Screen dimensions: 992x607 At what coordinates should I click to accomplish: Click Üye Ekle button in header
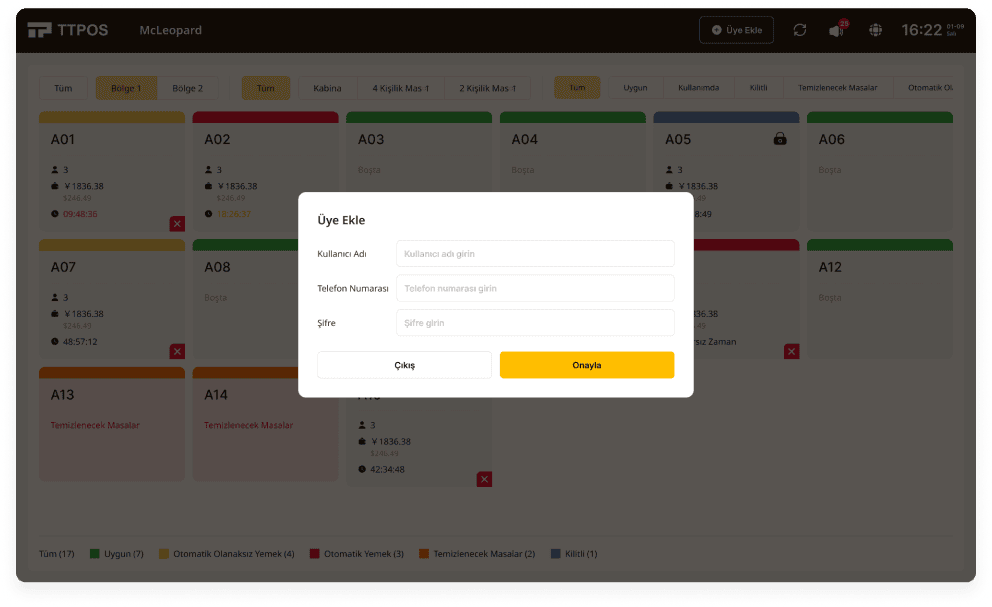click(x=736, y=30)
